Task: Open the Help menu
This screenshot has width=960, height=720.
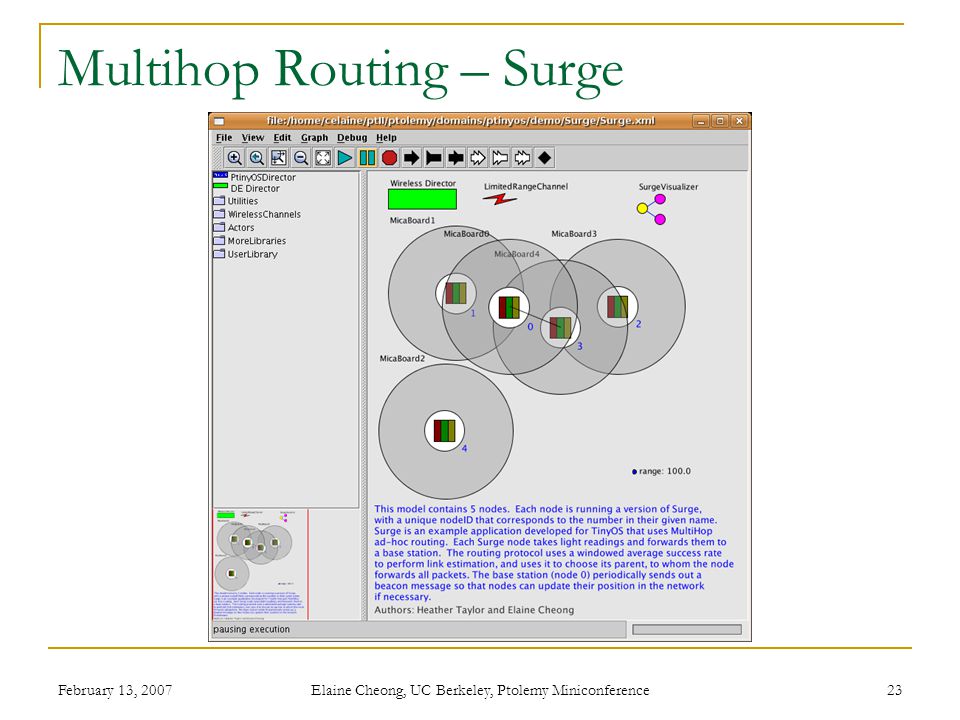Action: tap(386, 138)
